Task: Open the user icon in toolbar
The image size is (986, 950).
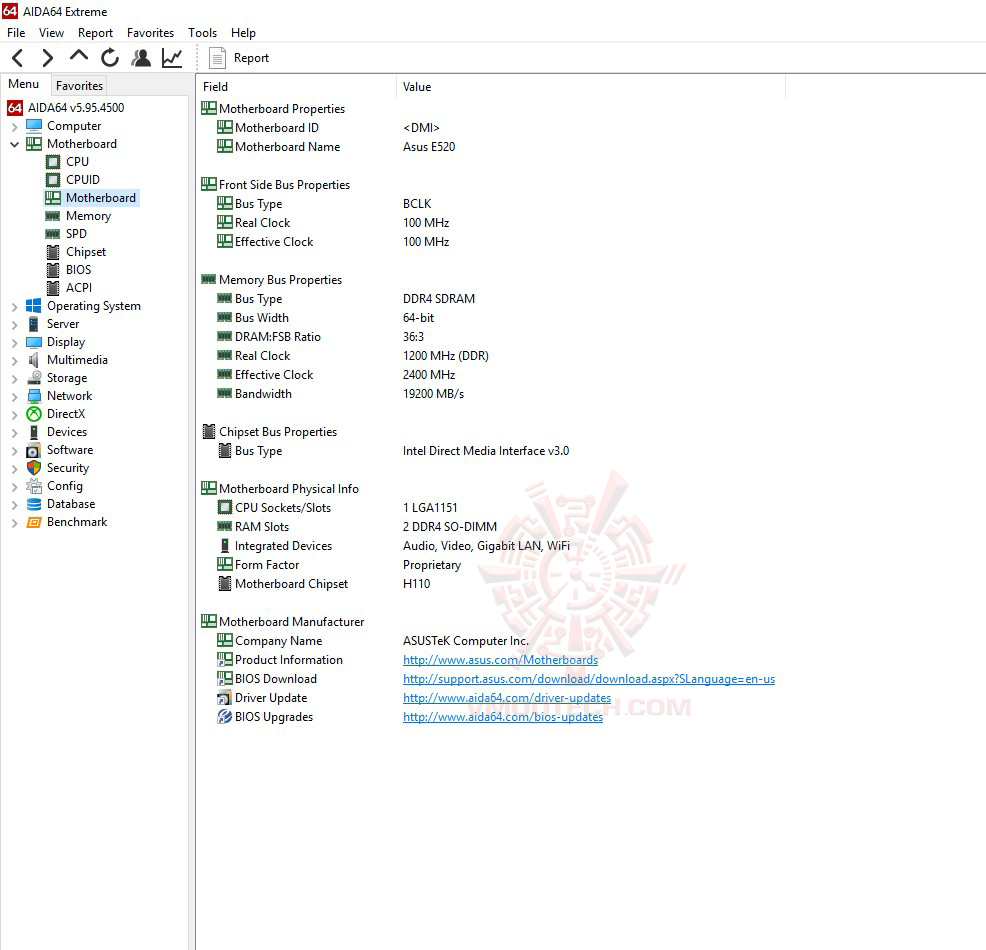Action: click(x=141, y=58)
